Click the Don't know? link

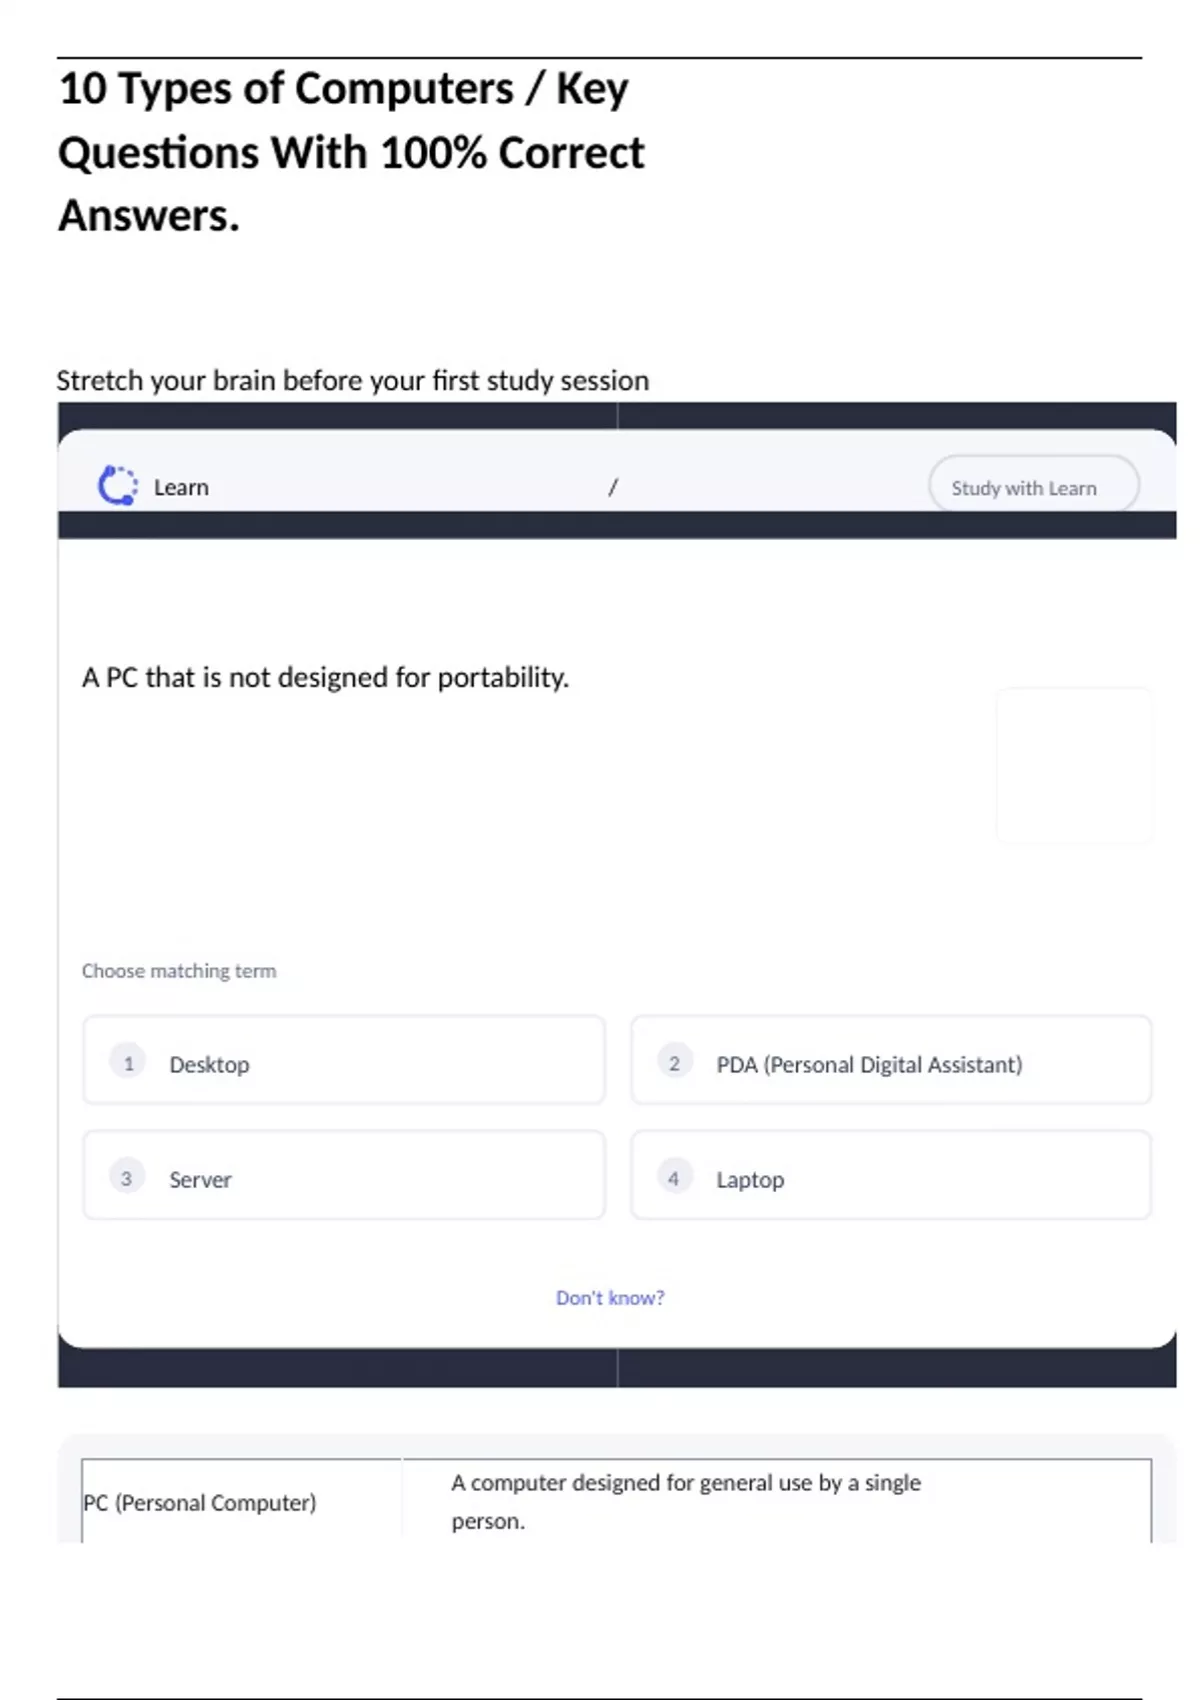click(x=610, y=1297)
